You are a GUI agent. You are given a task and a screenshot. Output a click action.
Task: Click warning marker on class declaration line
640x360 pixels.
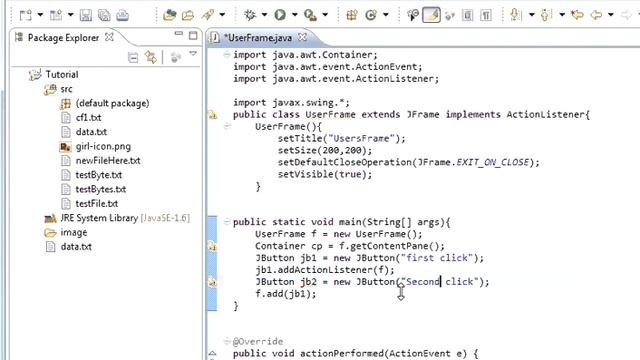click(x=213, y=115)
